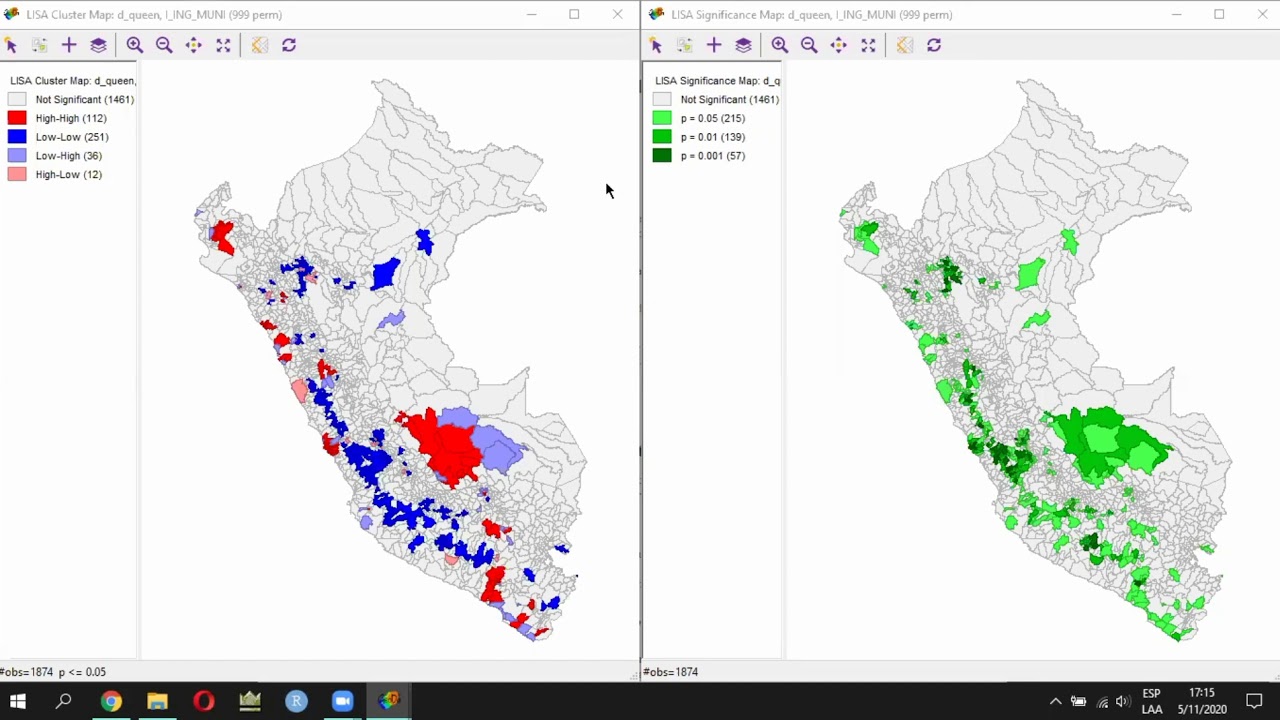Select 'p = 0.001 (57)' legend label
1280x720 pixels.
[713, 156]
